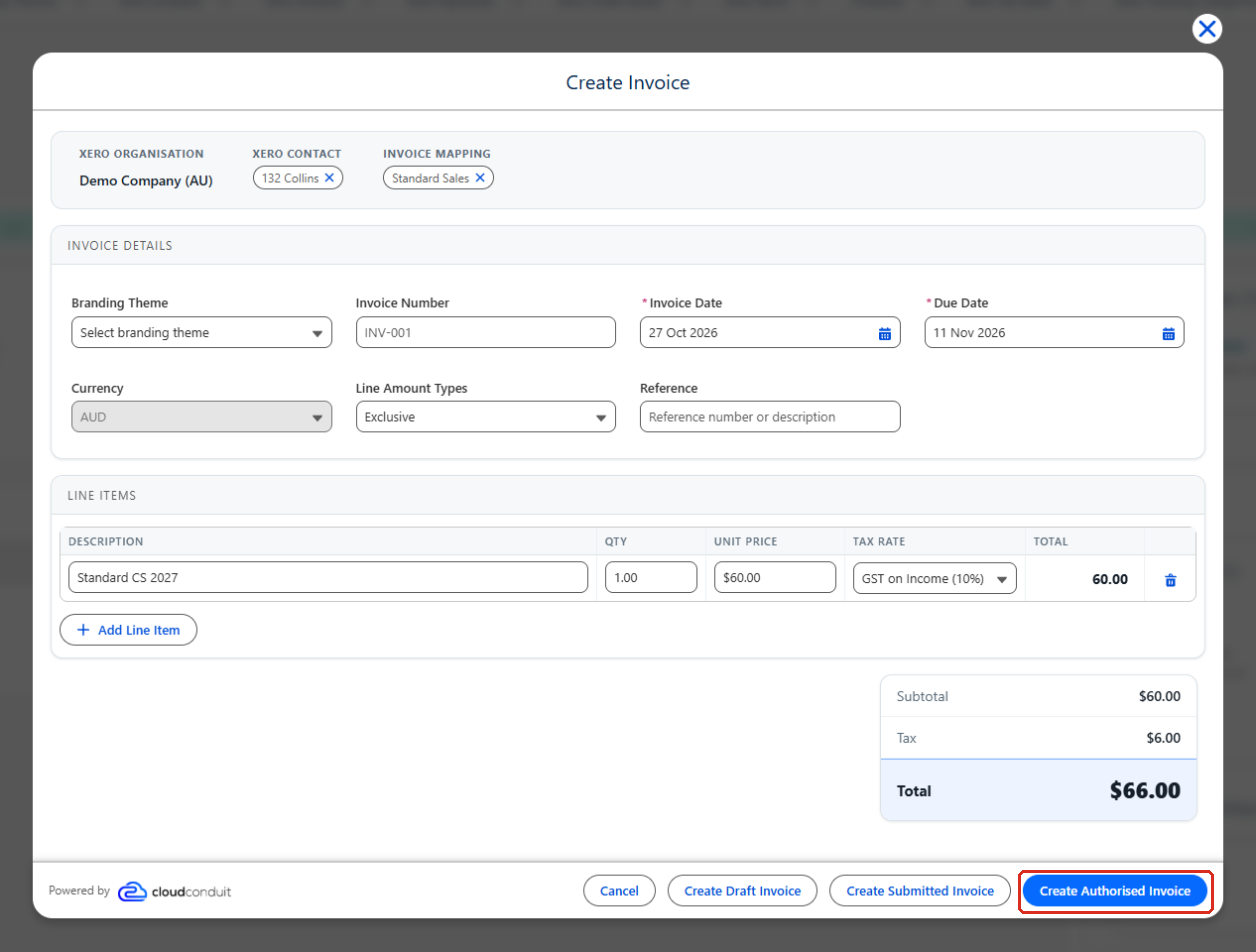Click the Reference input field

770,417
